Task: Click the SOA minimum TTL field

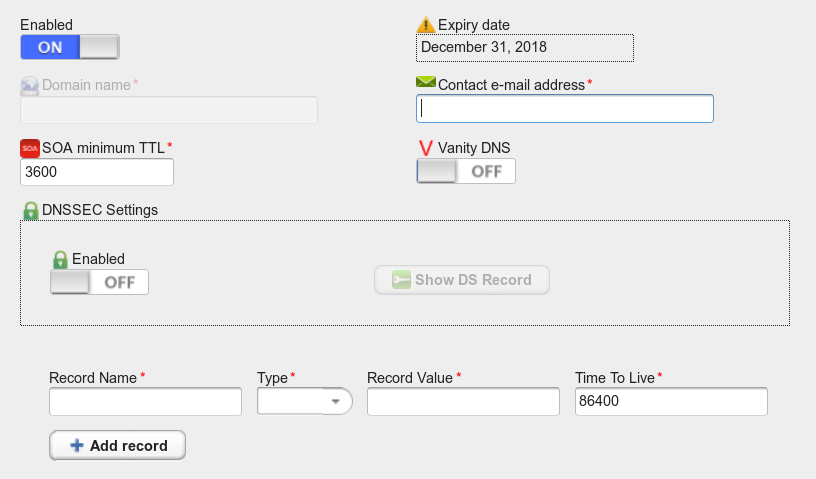Action: click(97, 172)
